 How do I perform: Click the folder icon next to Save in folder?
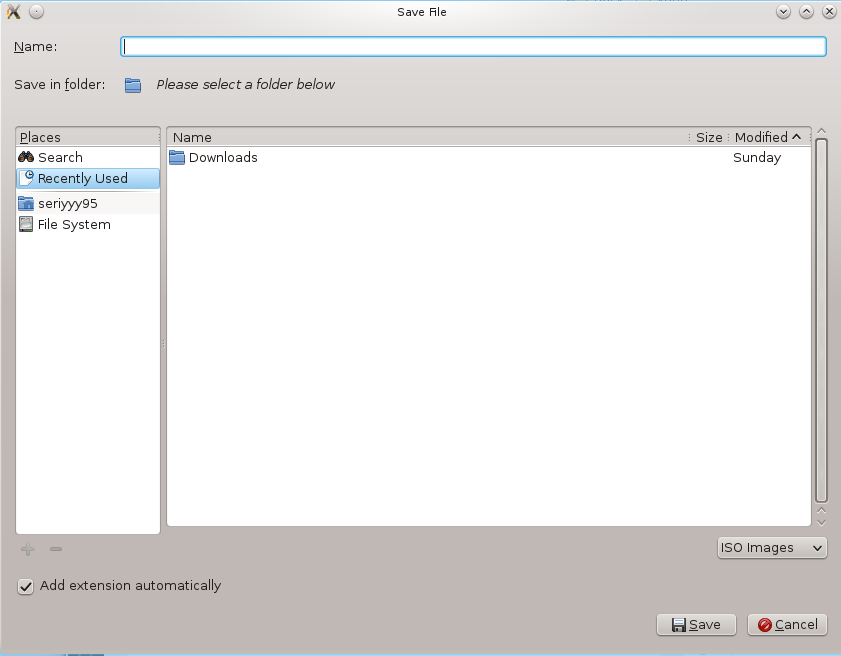pyautogui.click(x=133, y=85)
